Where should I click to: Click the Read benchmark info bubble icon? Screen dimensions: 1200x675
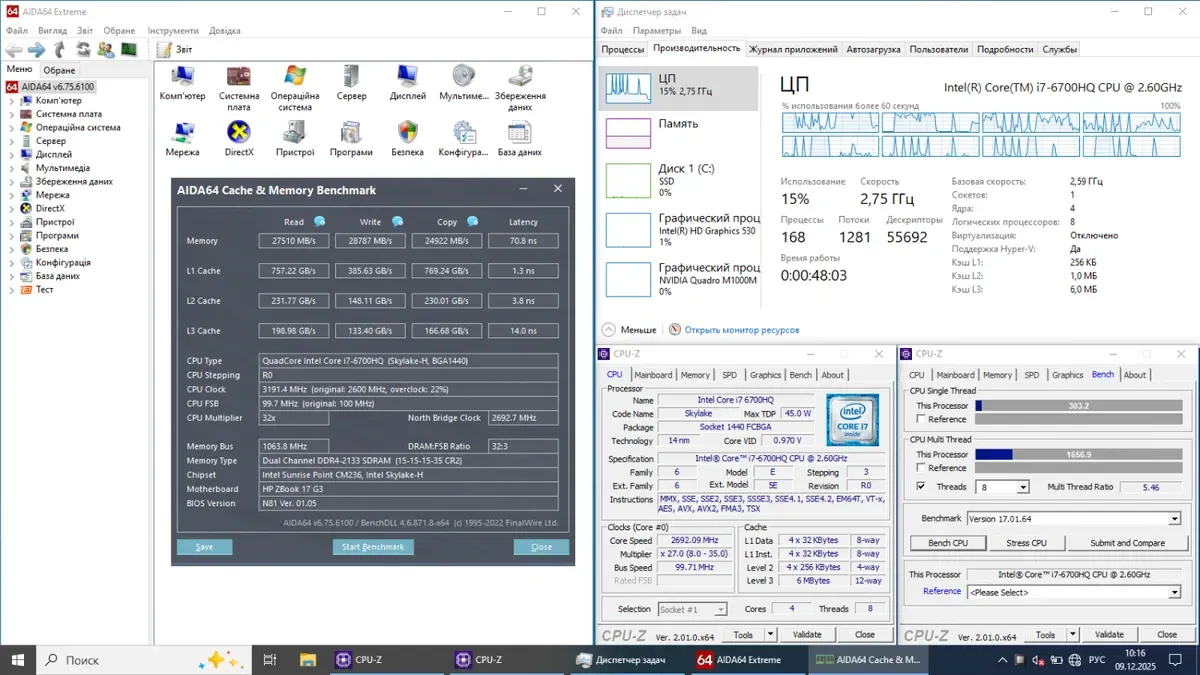click(319, 222)
